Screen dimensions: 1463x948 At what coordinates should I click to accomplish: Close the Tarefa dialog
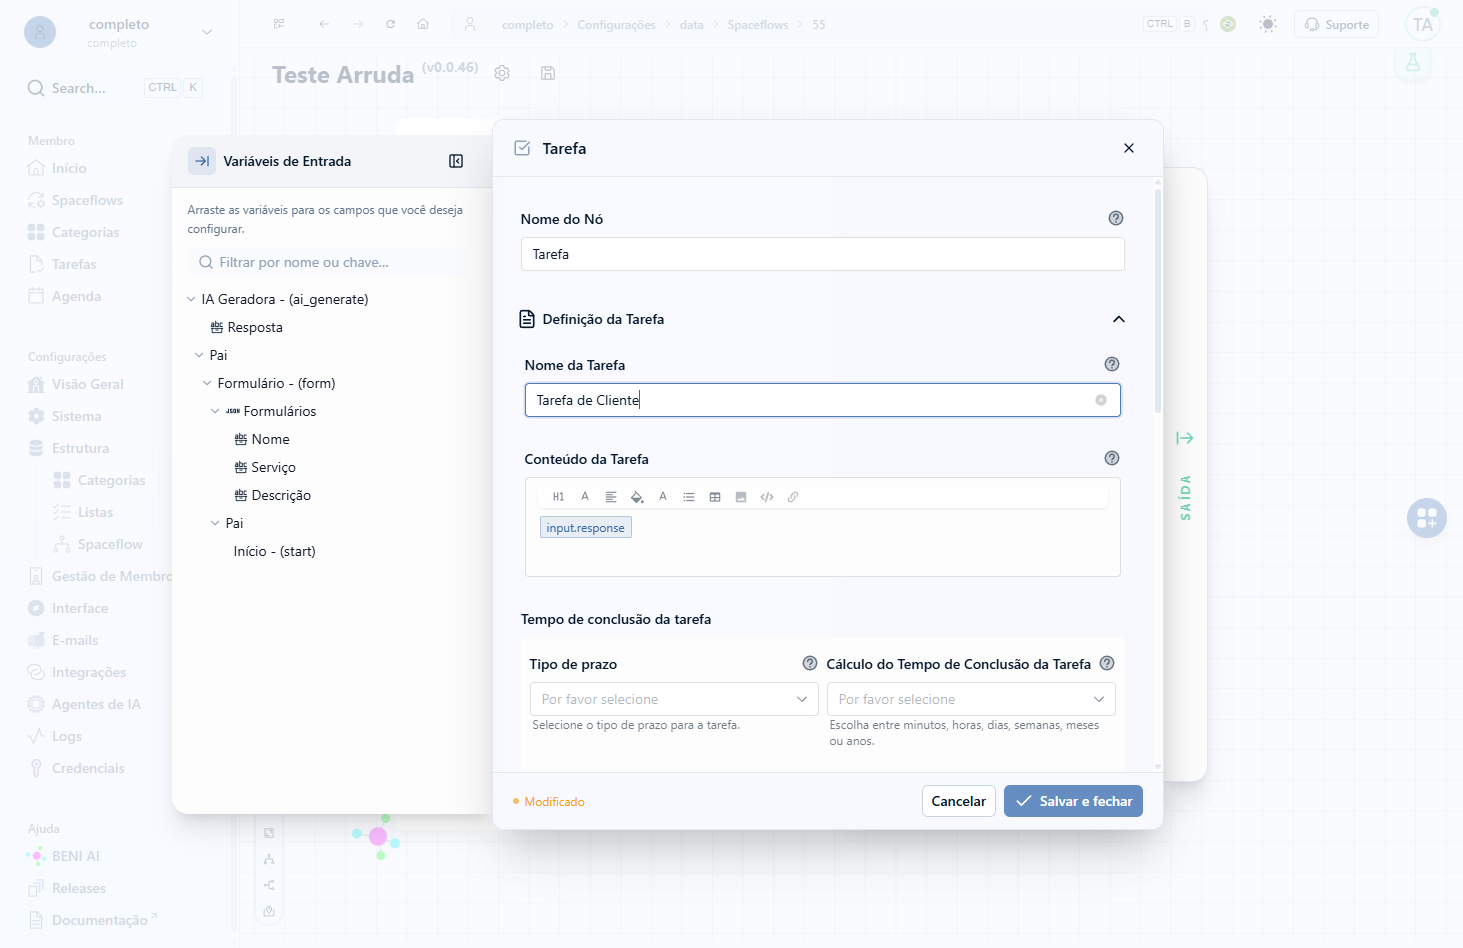point(1129,148)
